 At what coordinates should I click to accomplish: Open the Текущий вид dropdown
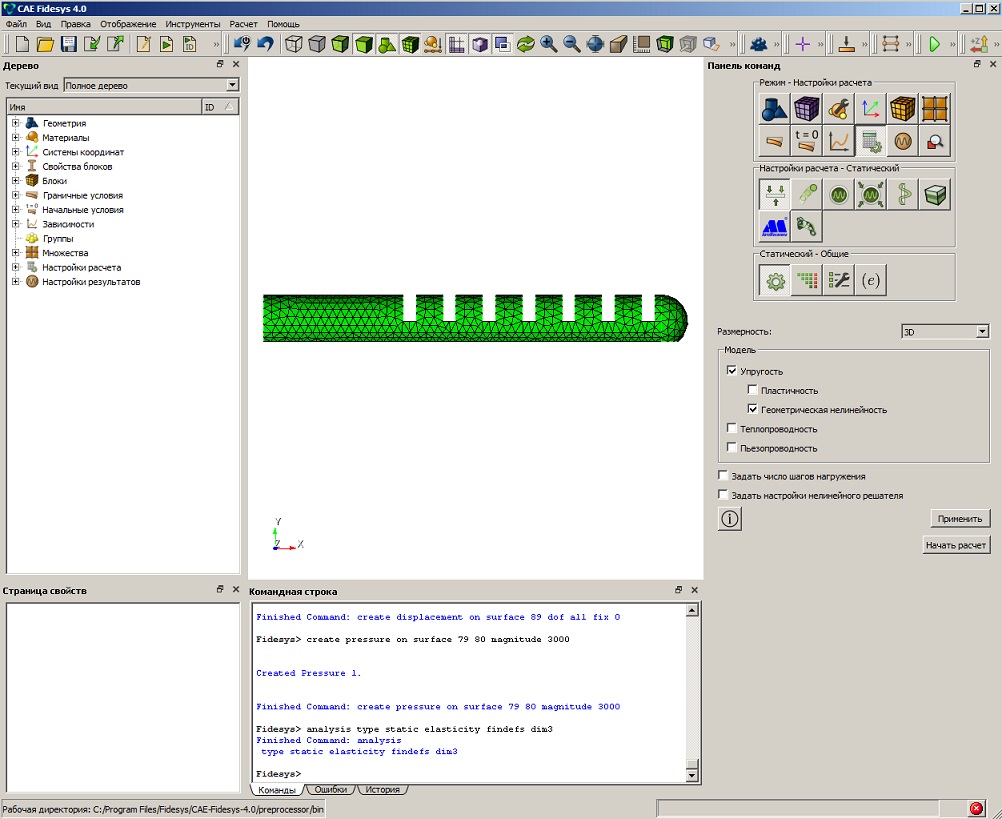point(151,85)
